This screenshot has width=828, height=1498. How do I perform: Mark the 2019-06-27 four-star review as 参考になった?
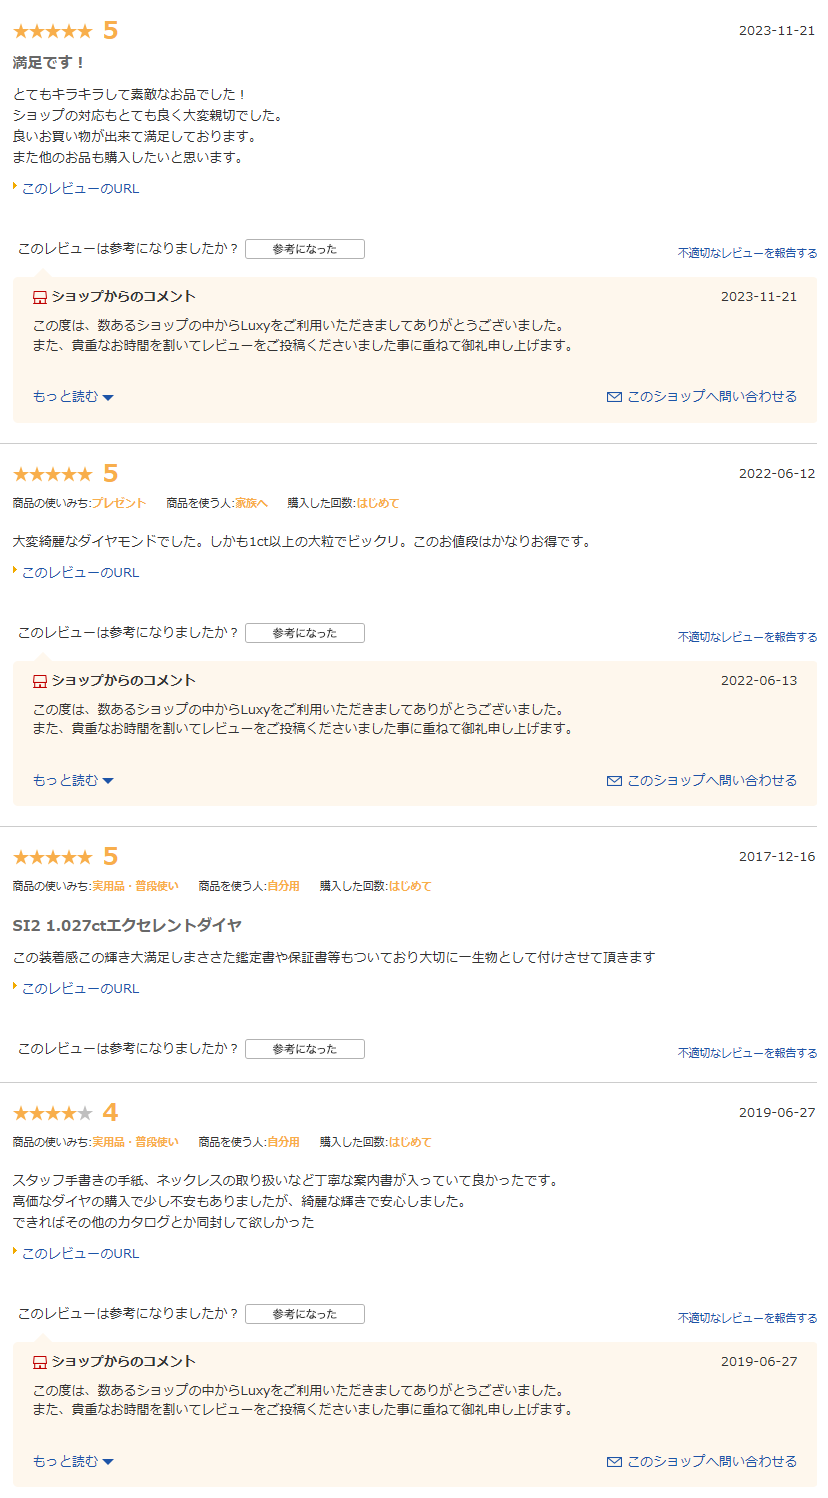coord(305,1314)
